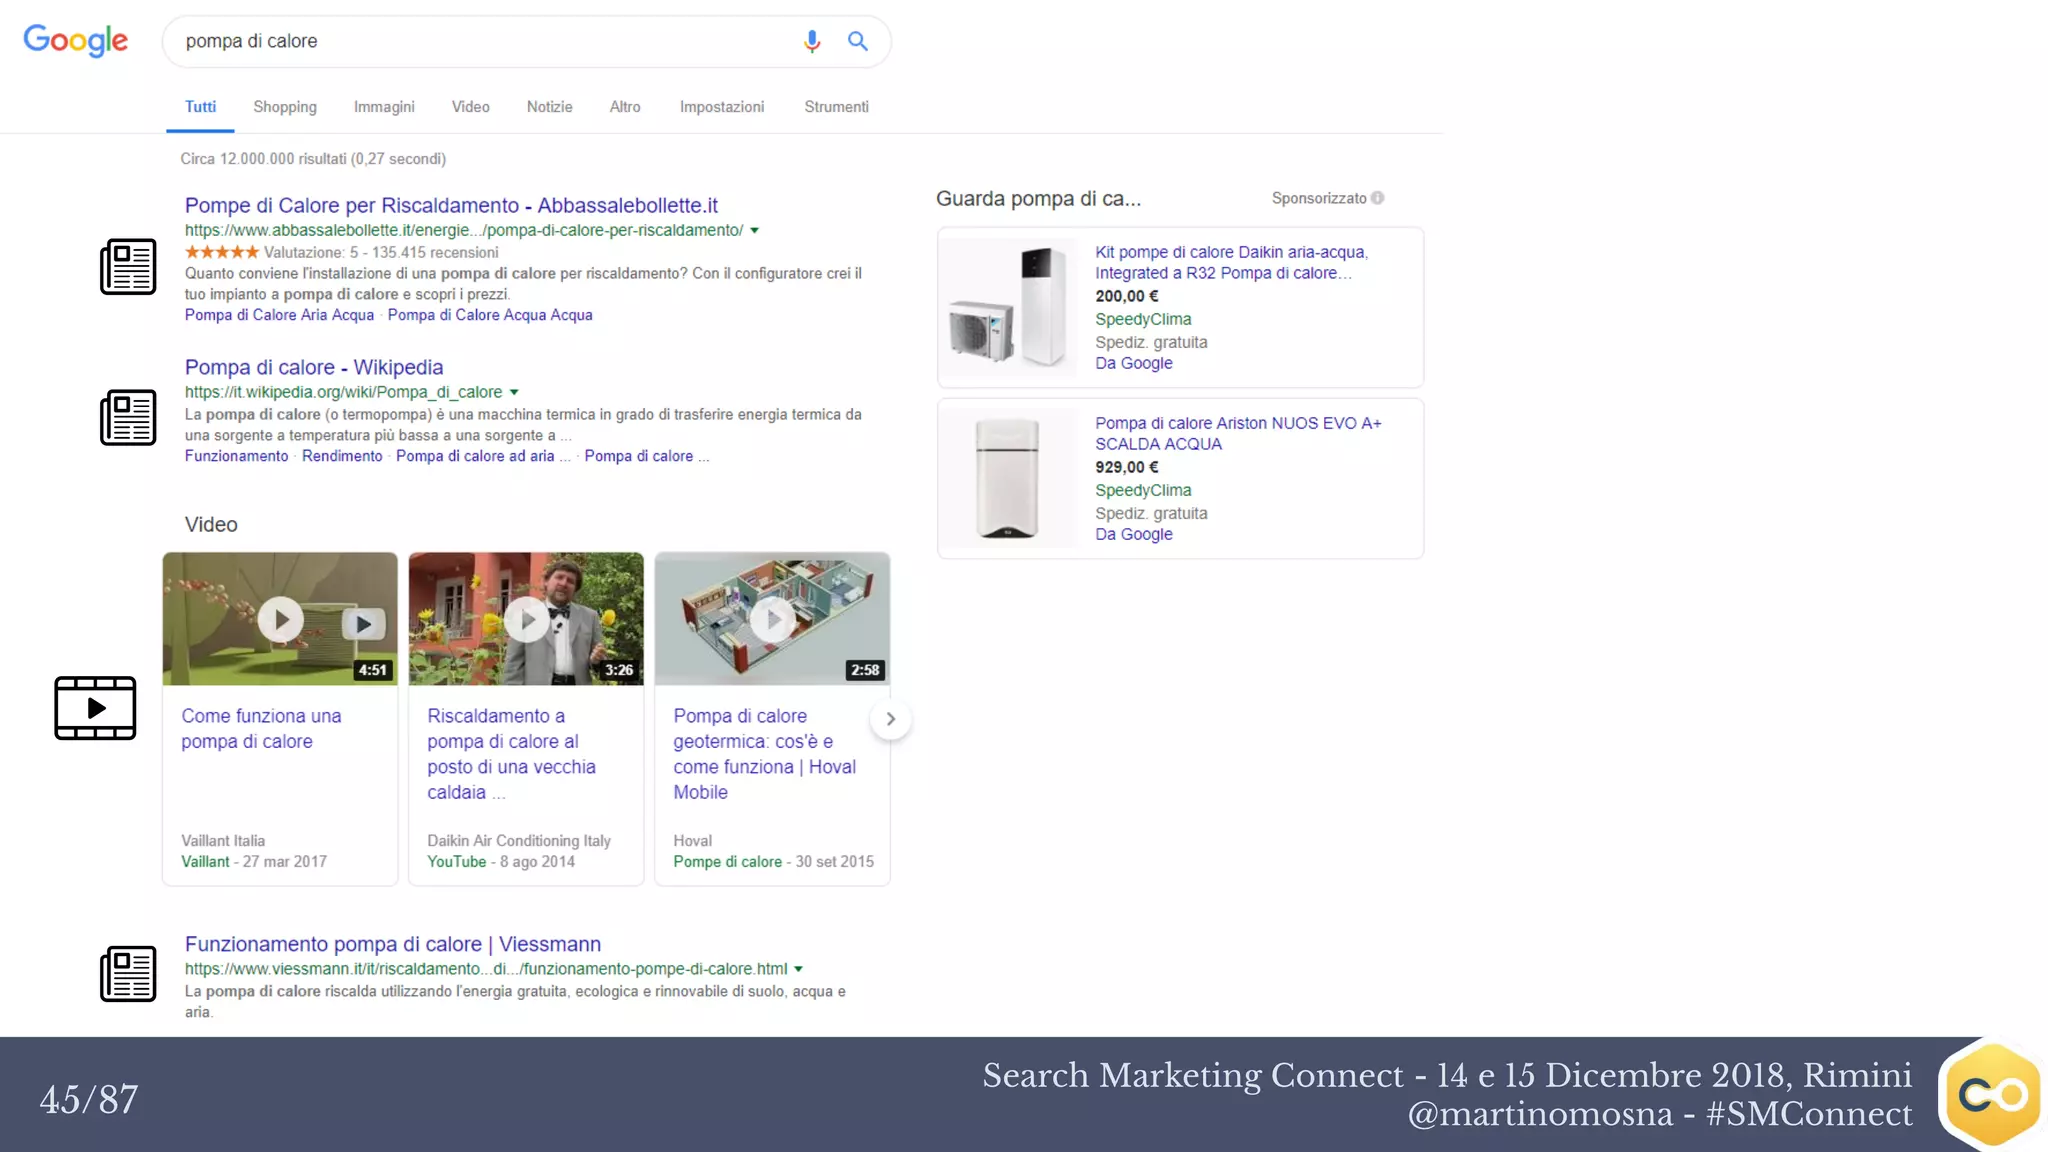
Task: Select the Tutti tab
Action: [x=200, y=107]
